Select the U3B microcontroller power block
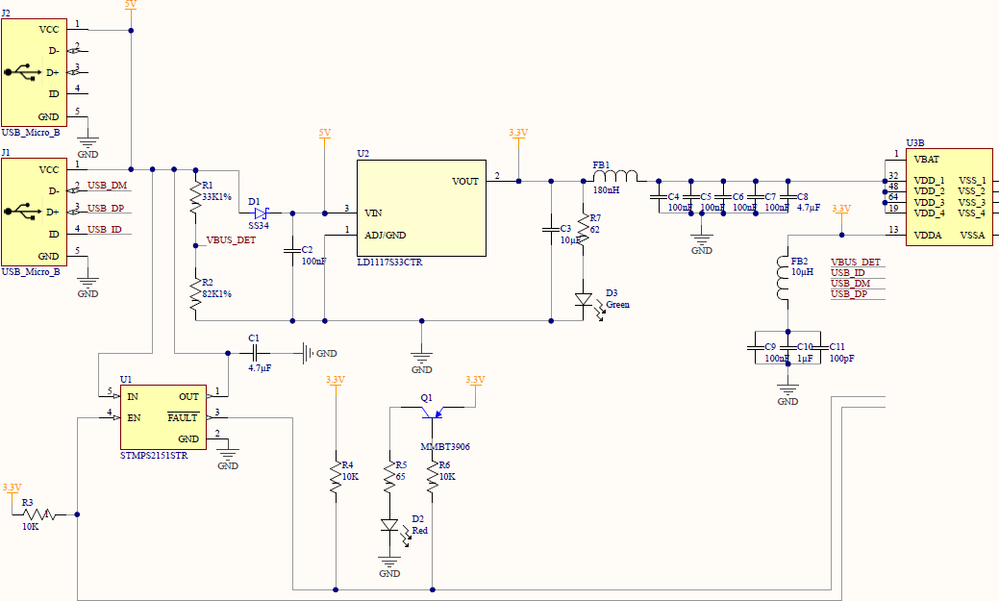This screenshot has height=601, width=999. pyautogui.click(x=949, y=197)
